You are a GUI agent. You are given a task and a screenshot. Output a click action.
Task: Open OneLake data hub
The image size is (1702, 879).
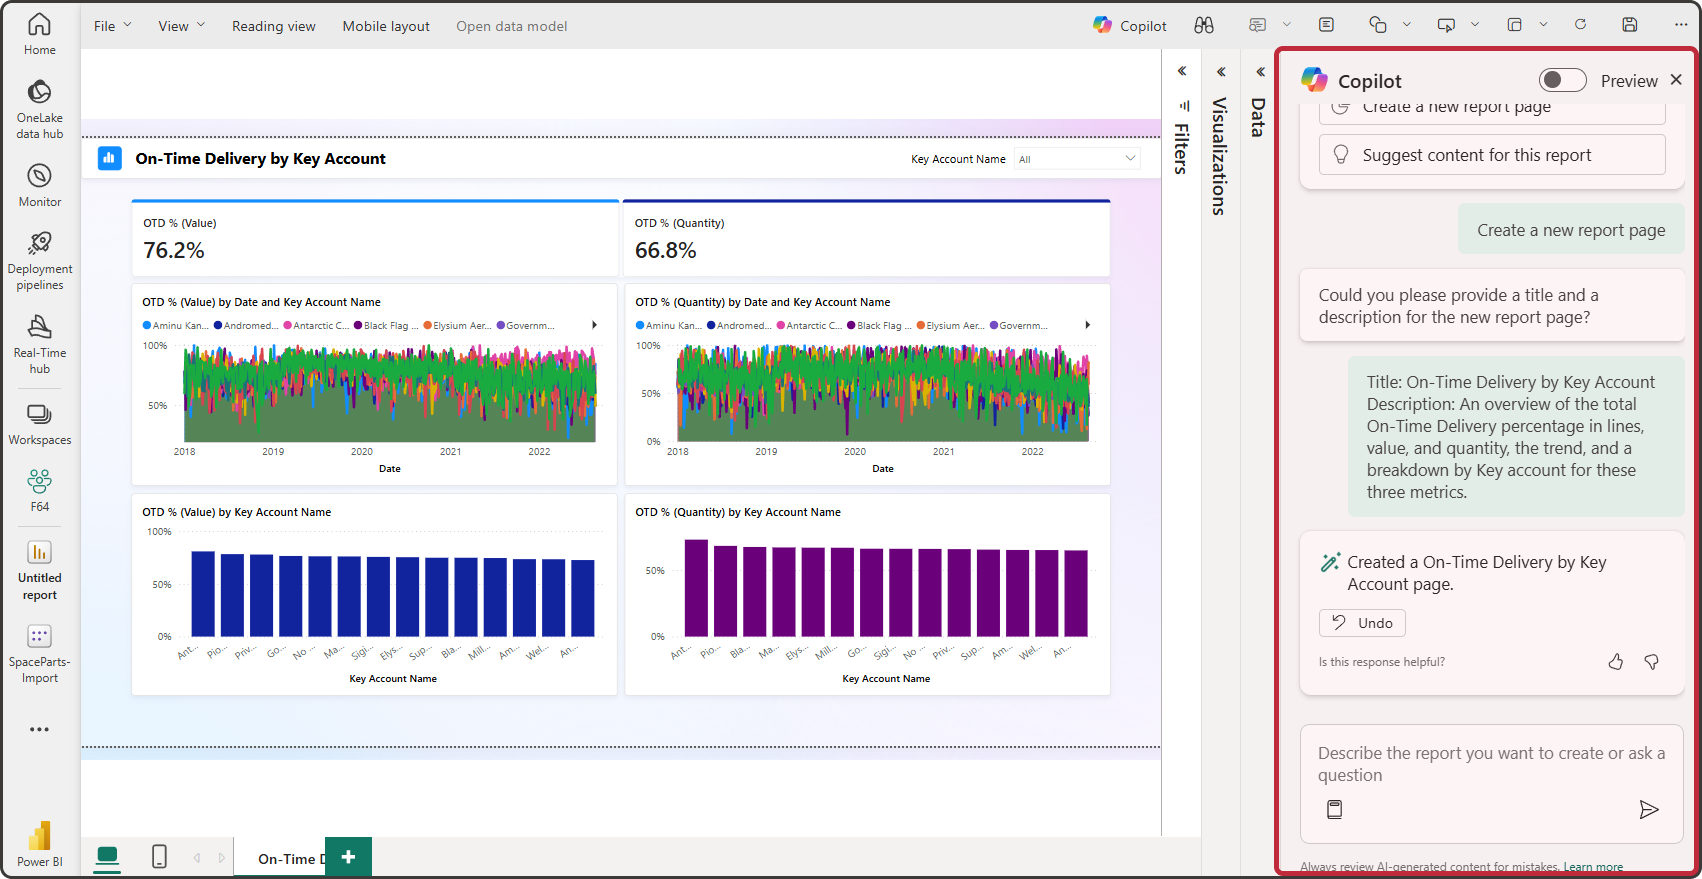click(40, 109)
